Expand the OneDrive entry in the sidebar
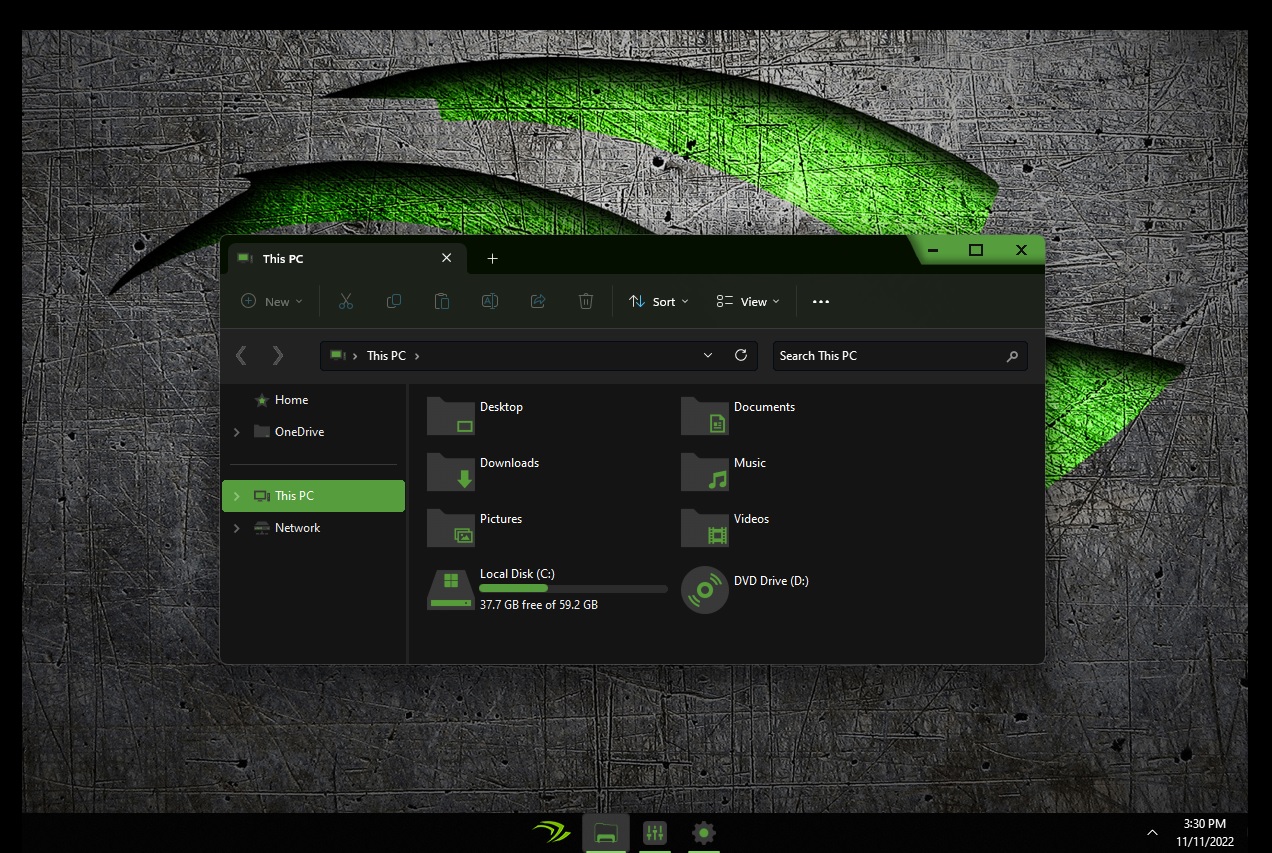Image resolution: width=1272 pixels, height=853 pixels. [237, 432]
